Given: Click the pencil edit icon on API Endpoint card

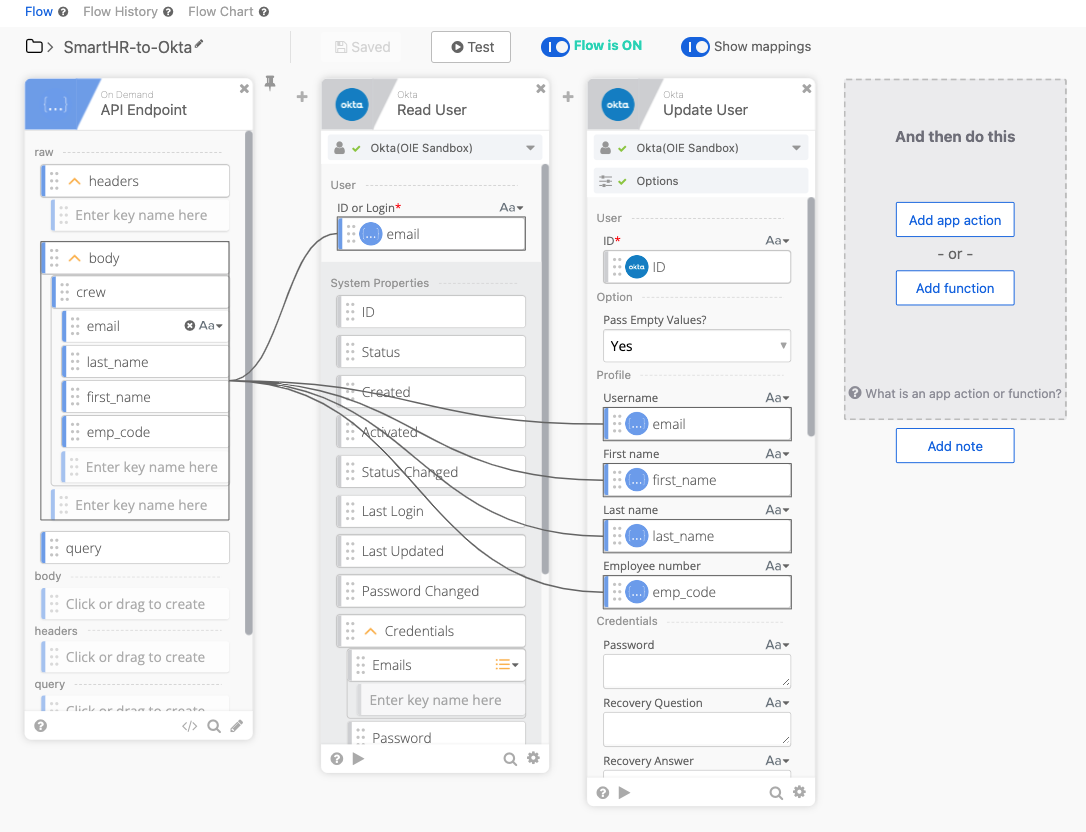Looking at the screenshot, I should click(x=237, y=725).
